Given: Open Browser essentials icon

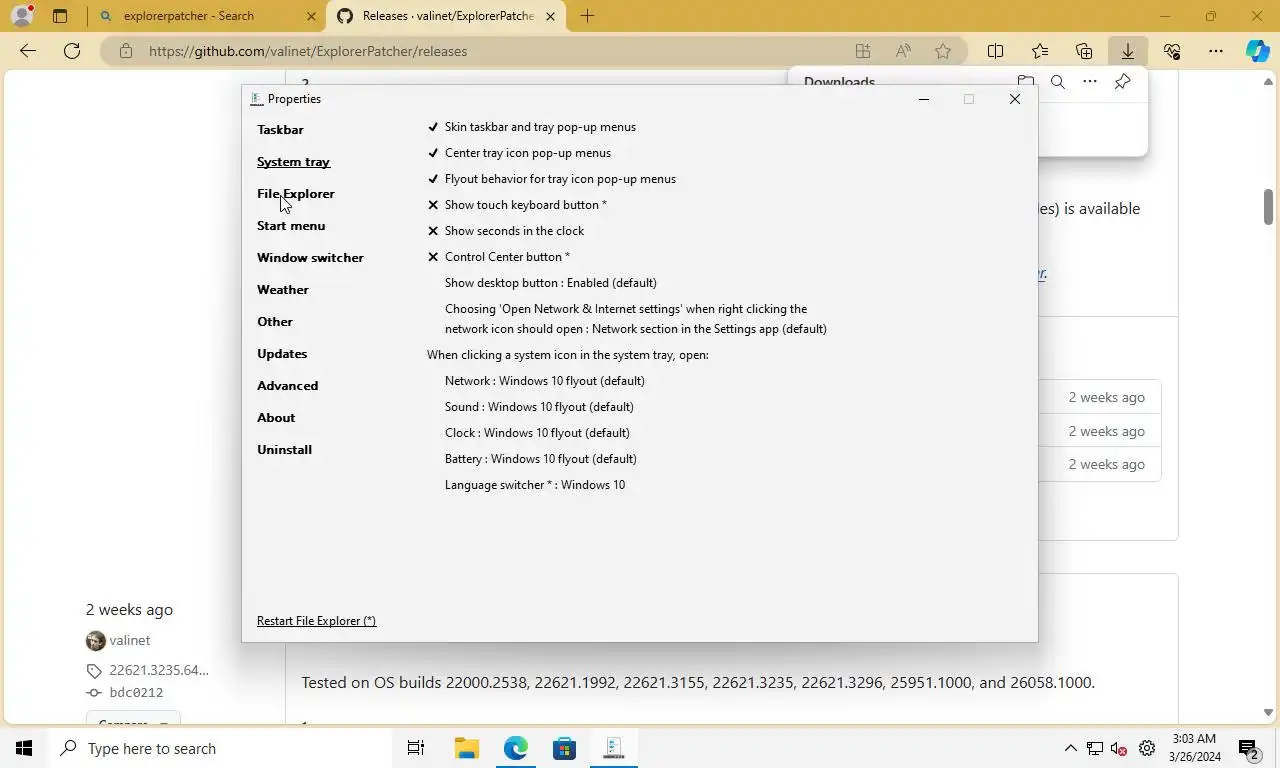Looking at the screenshot, I should (x=1172, y=51).
